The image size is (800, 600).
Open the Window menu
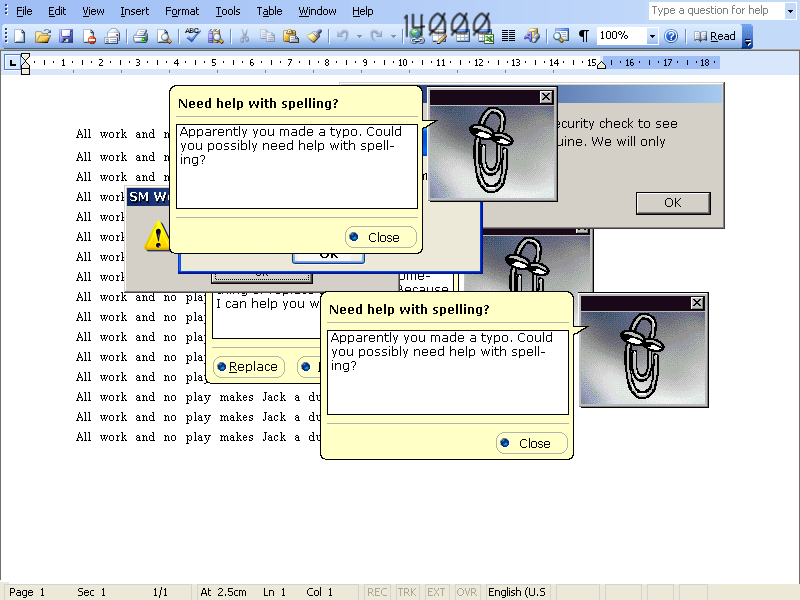[317, 11]
